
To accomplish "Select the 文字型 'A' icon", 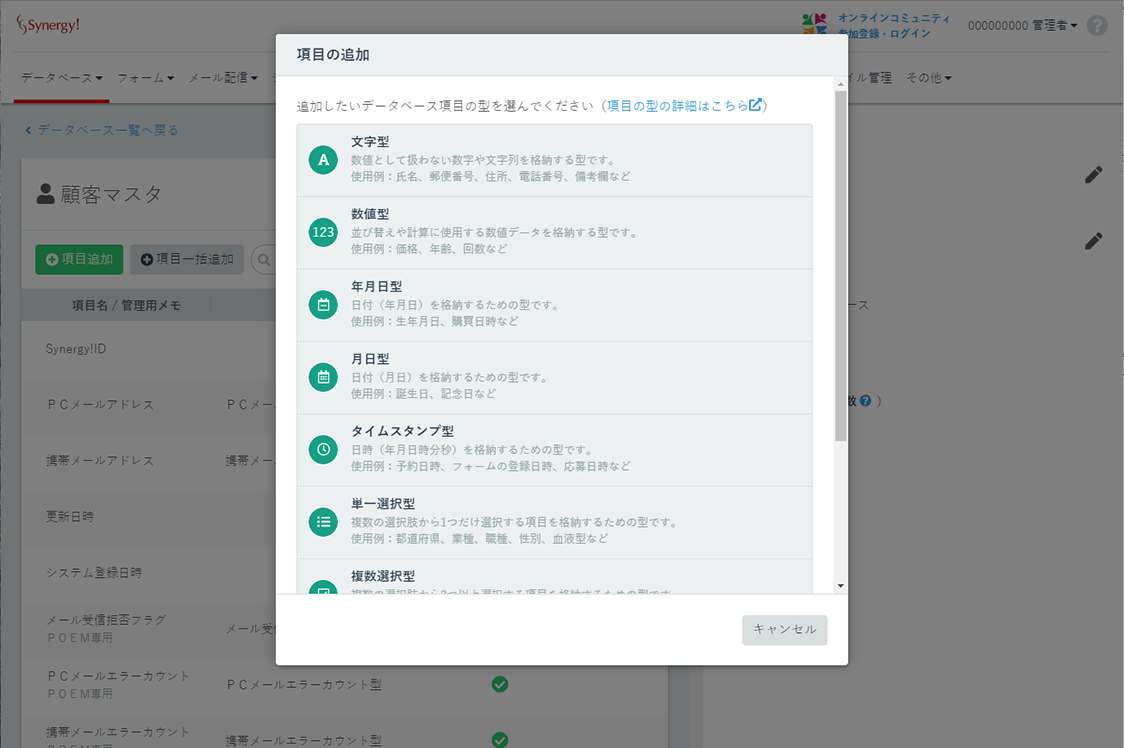I will 323,160.
